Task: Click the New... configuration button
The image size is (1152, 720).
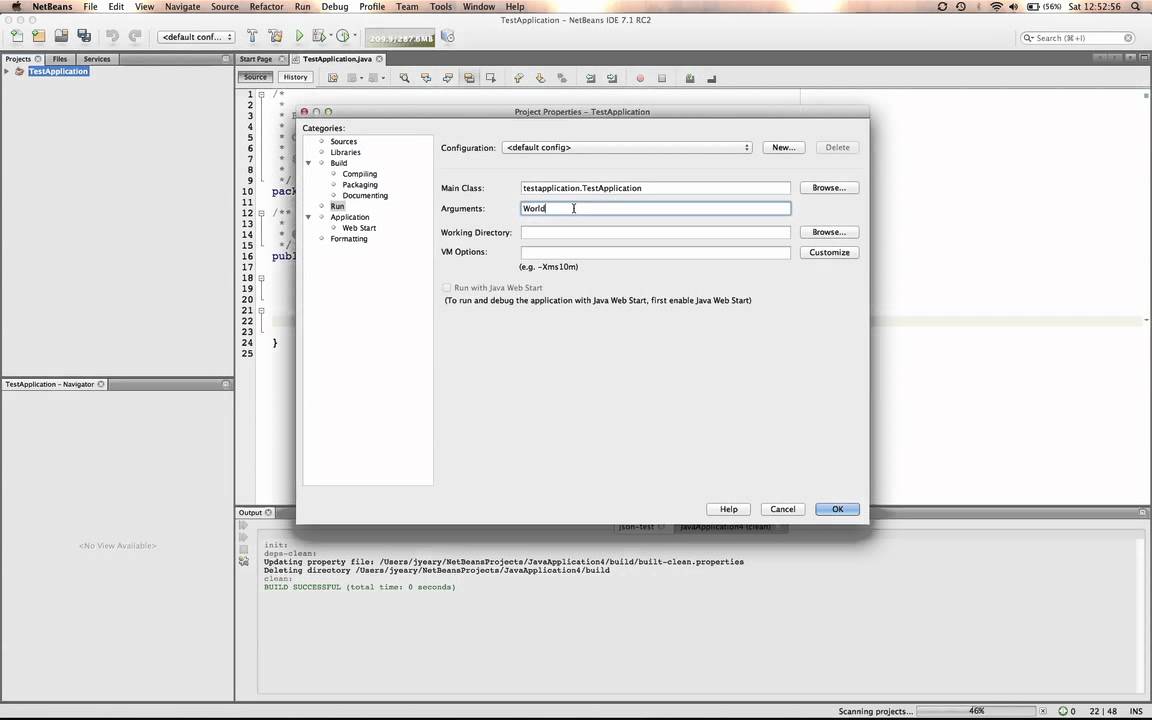Action: (784, 148)
